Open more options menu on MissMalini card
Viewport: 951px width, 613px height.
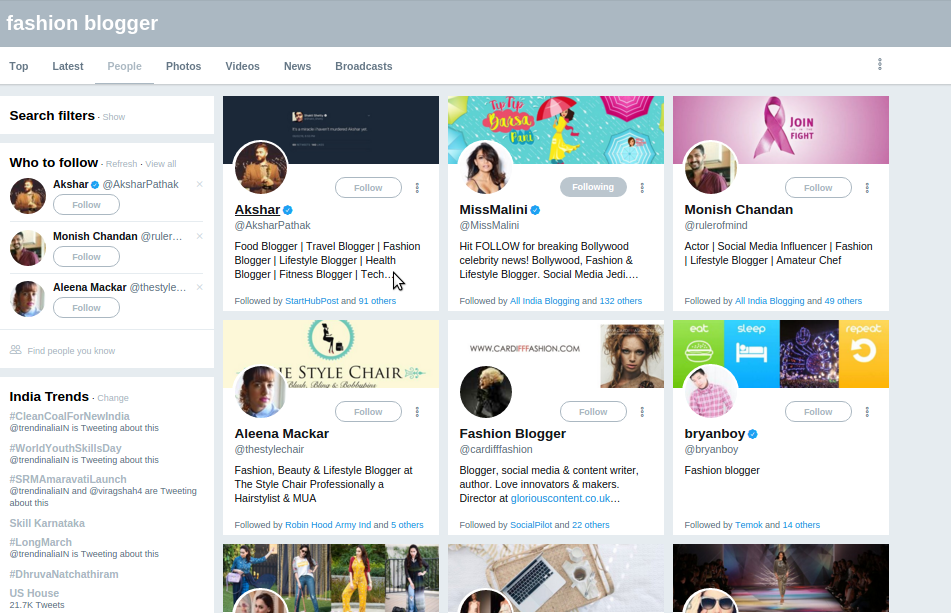(x=642, y=188)
